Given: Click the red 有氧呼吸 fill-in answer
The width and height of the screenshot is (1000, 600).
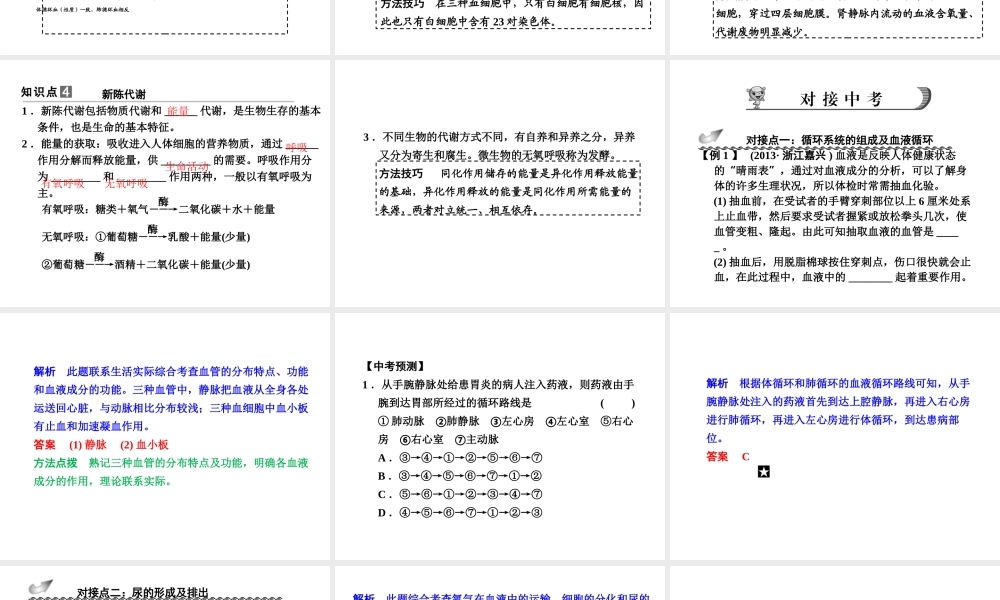Looking at the screenshot, I should (63, 184).
